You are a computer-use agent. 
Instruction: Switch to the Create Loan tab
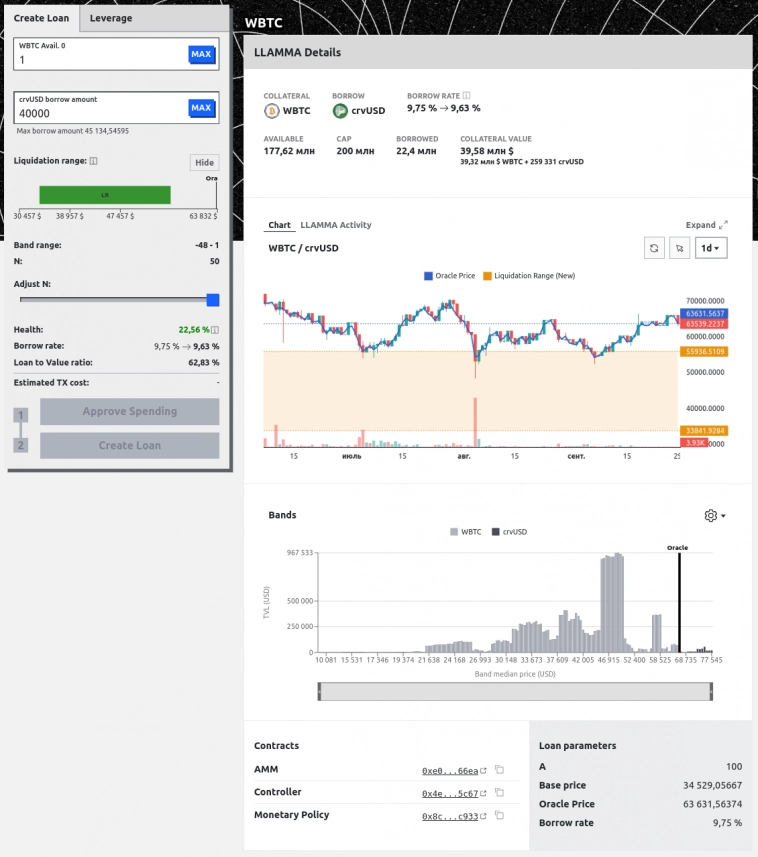point(42,18)
